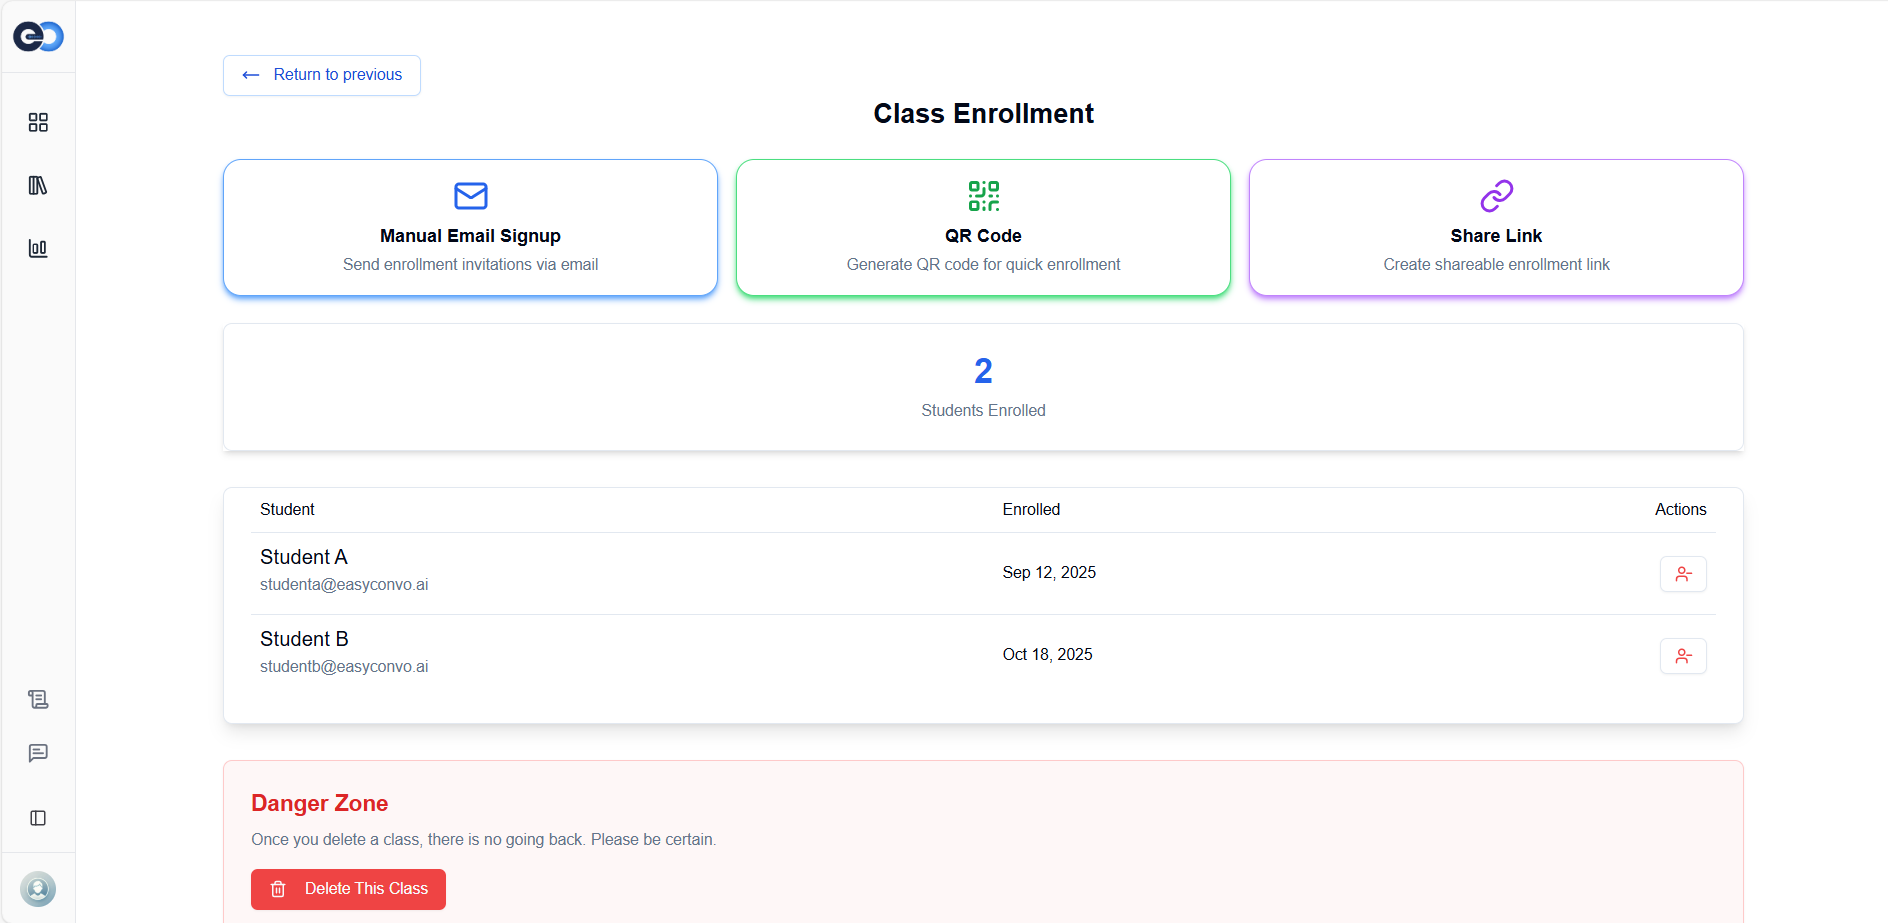Open the user profile avatar
This screenshot has height=923, width=1888.
click(x=38, y=888)
